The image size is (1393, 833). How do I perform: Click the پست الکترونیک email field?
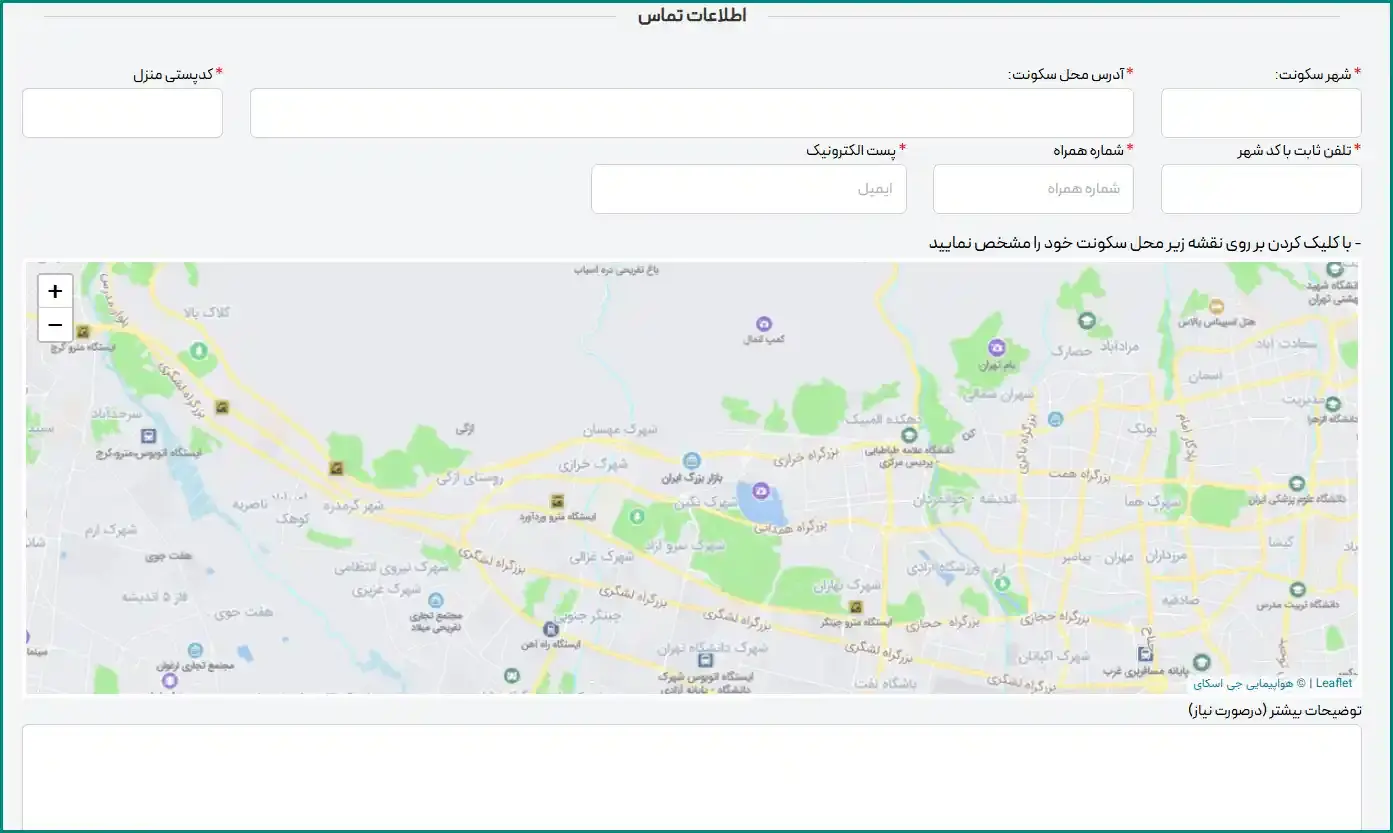pos(749,189)
